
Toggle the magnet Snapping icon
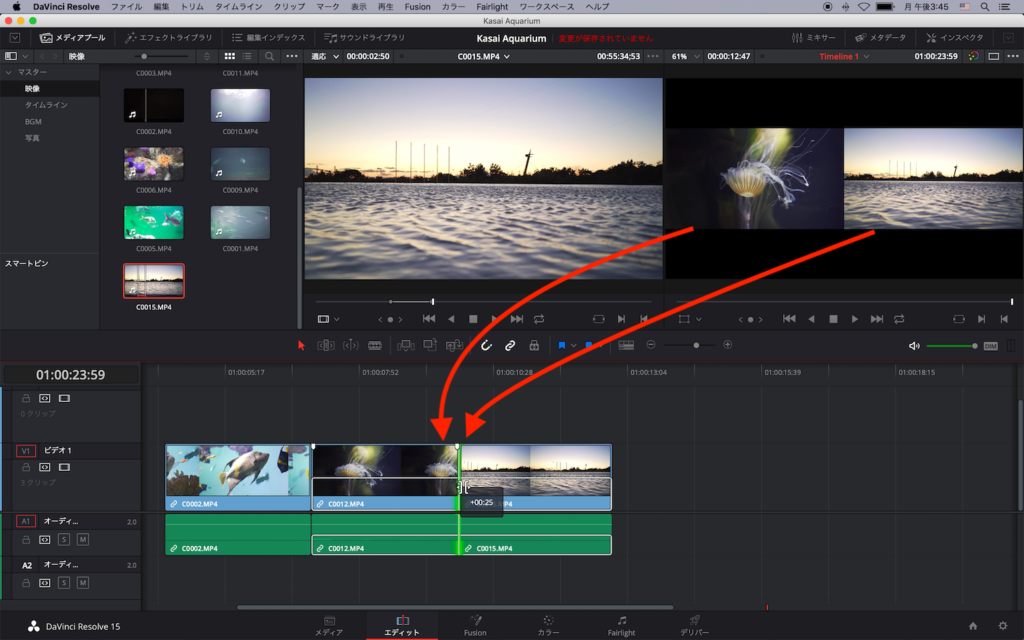pos(486,345)
